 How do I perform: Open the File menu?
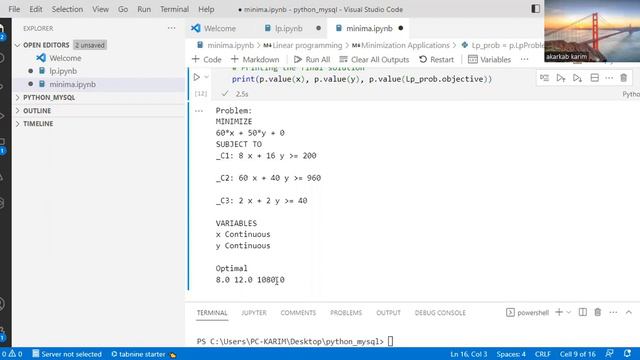click(14, 9)
